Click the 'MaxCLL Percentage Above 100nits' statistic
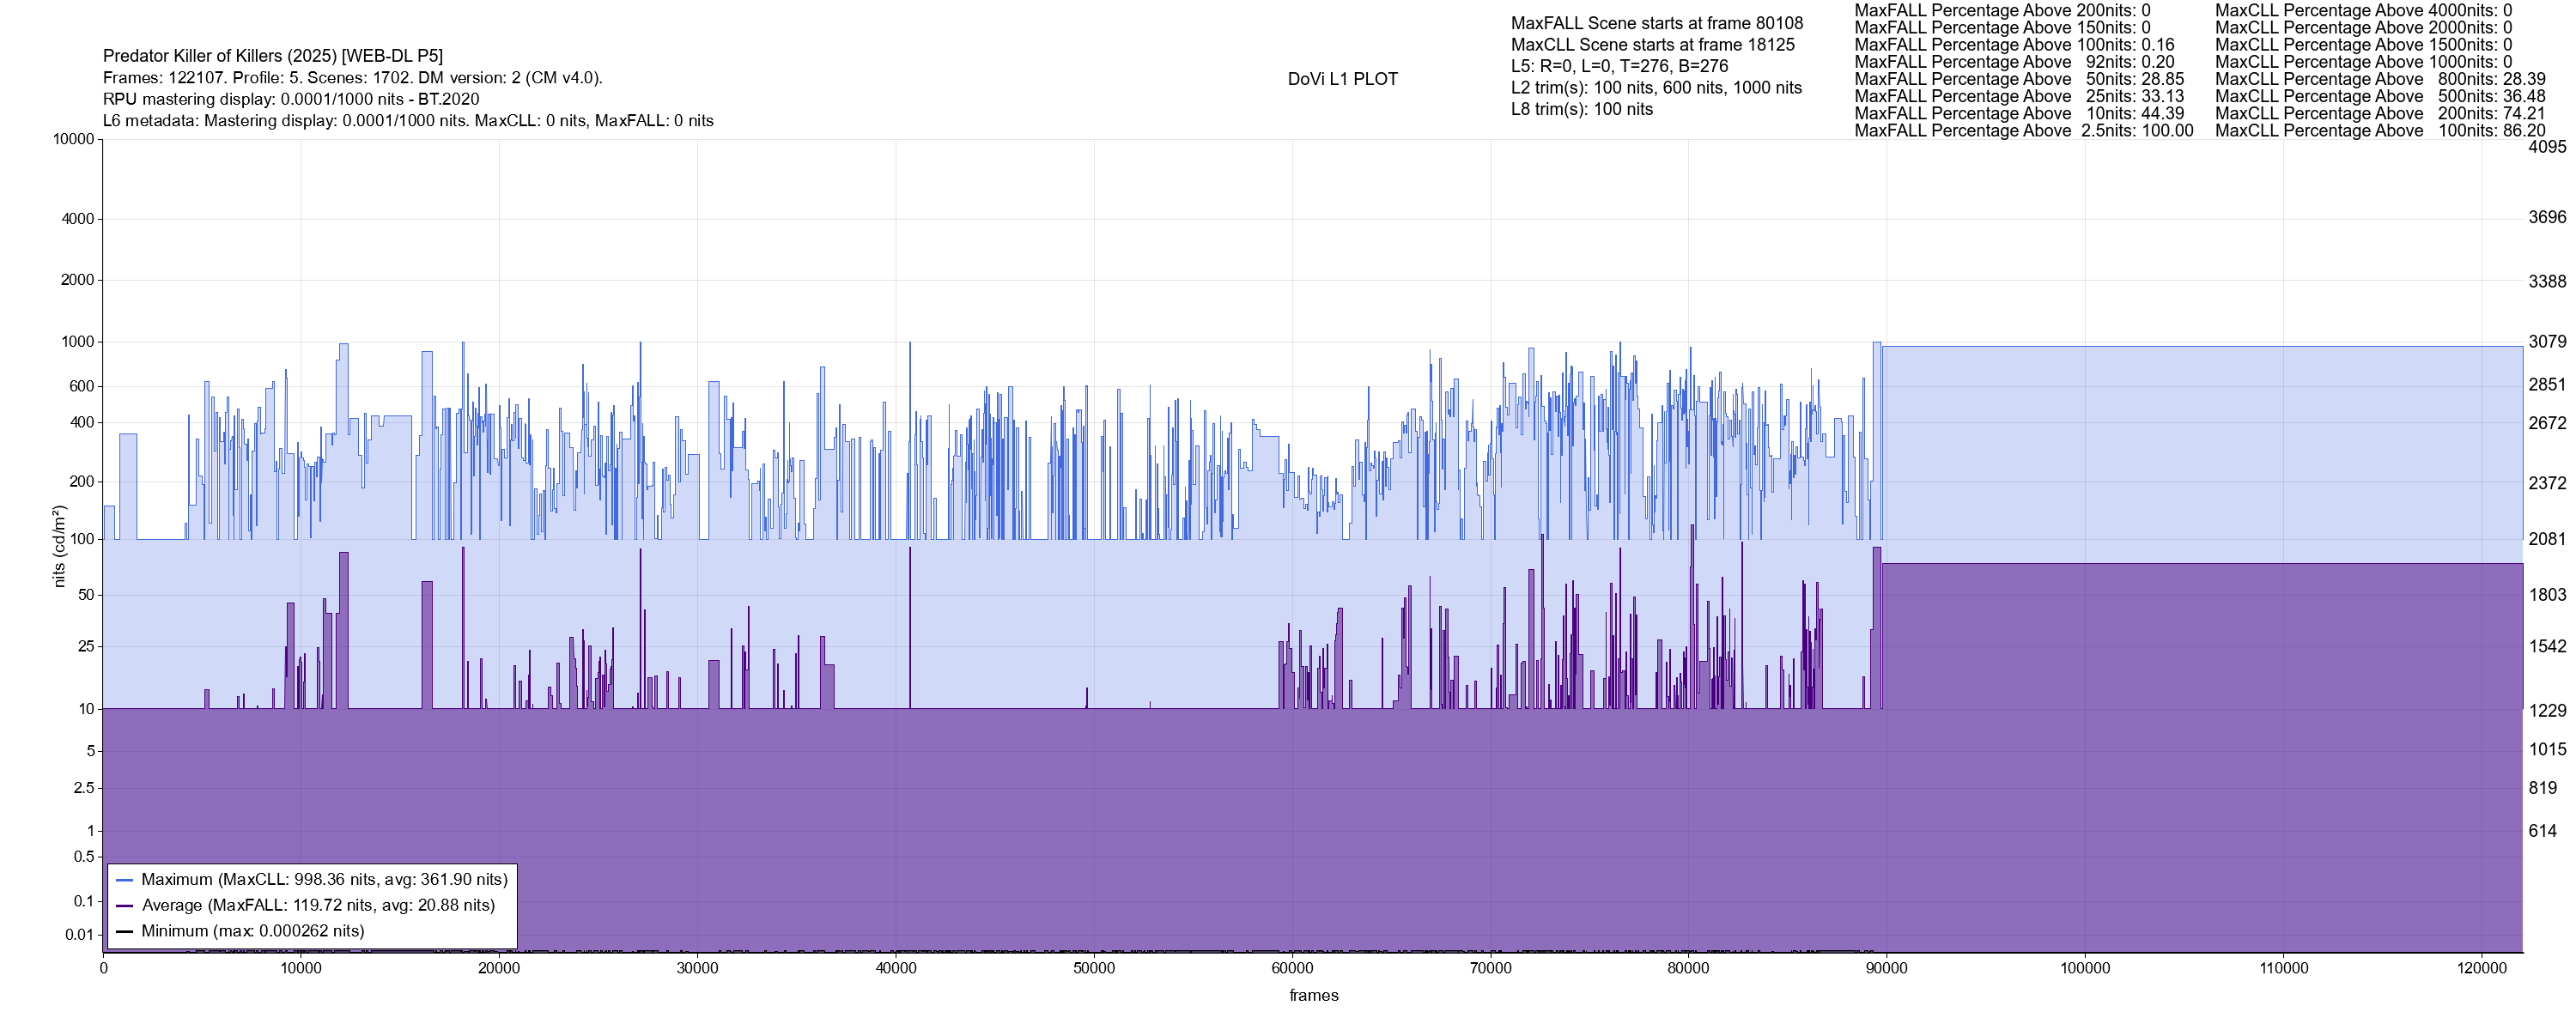Image resolution: width=2576 pixels, height=1030 pixels. pyautogui.click(x=2379, y=131)
